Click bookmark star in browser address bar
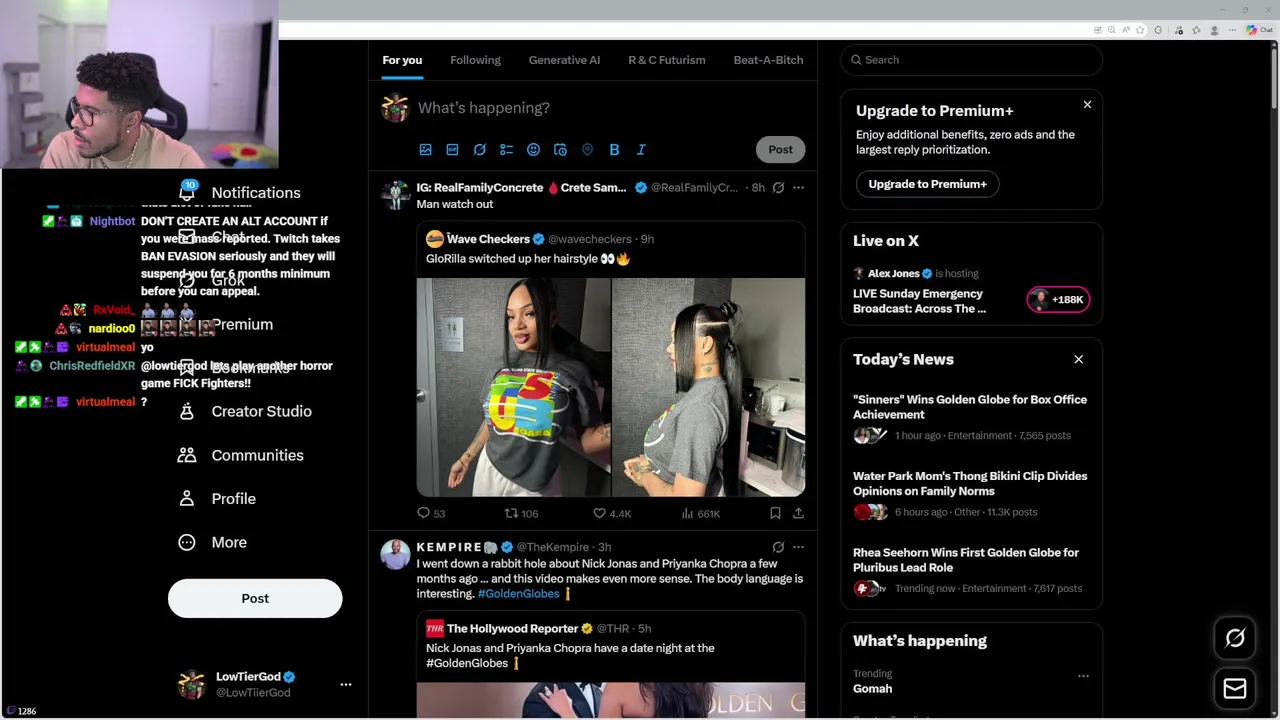Viewport: 1280px width, 720px height. (x=1139, y=30)
